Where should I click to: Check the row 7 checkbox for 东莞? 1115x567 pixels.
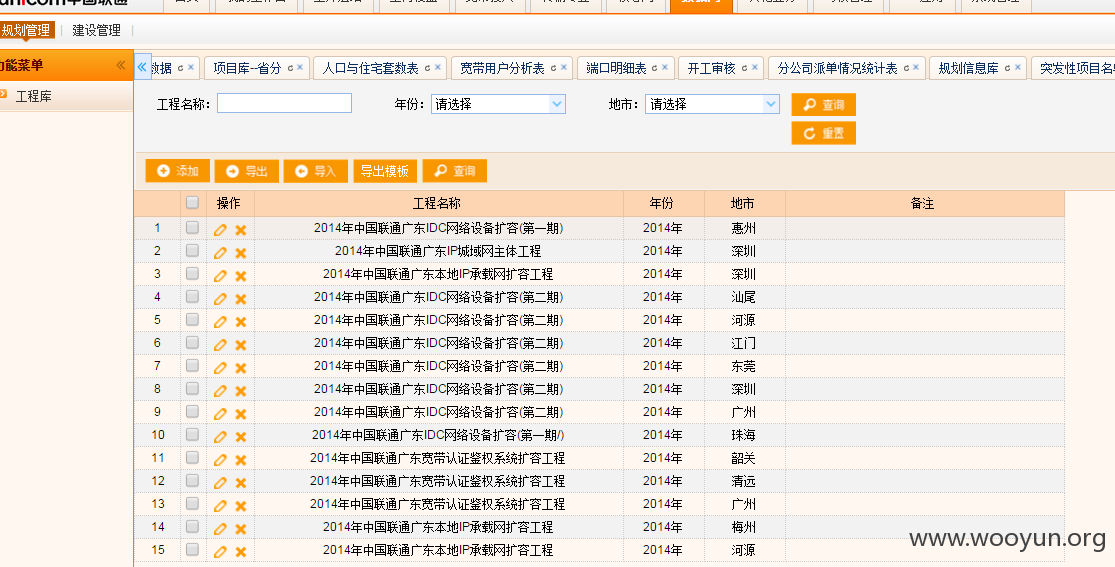[x=192, y=365]
